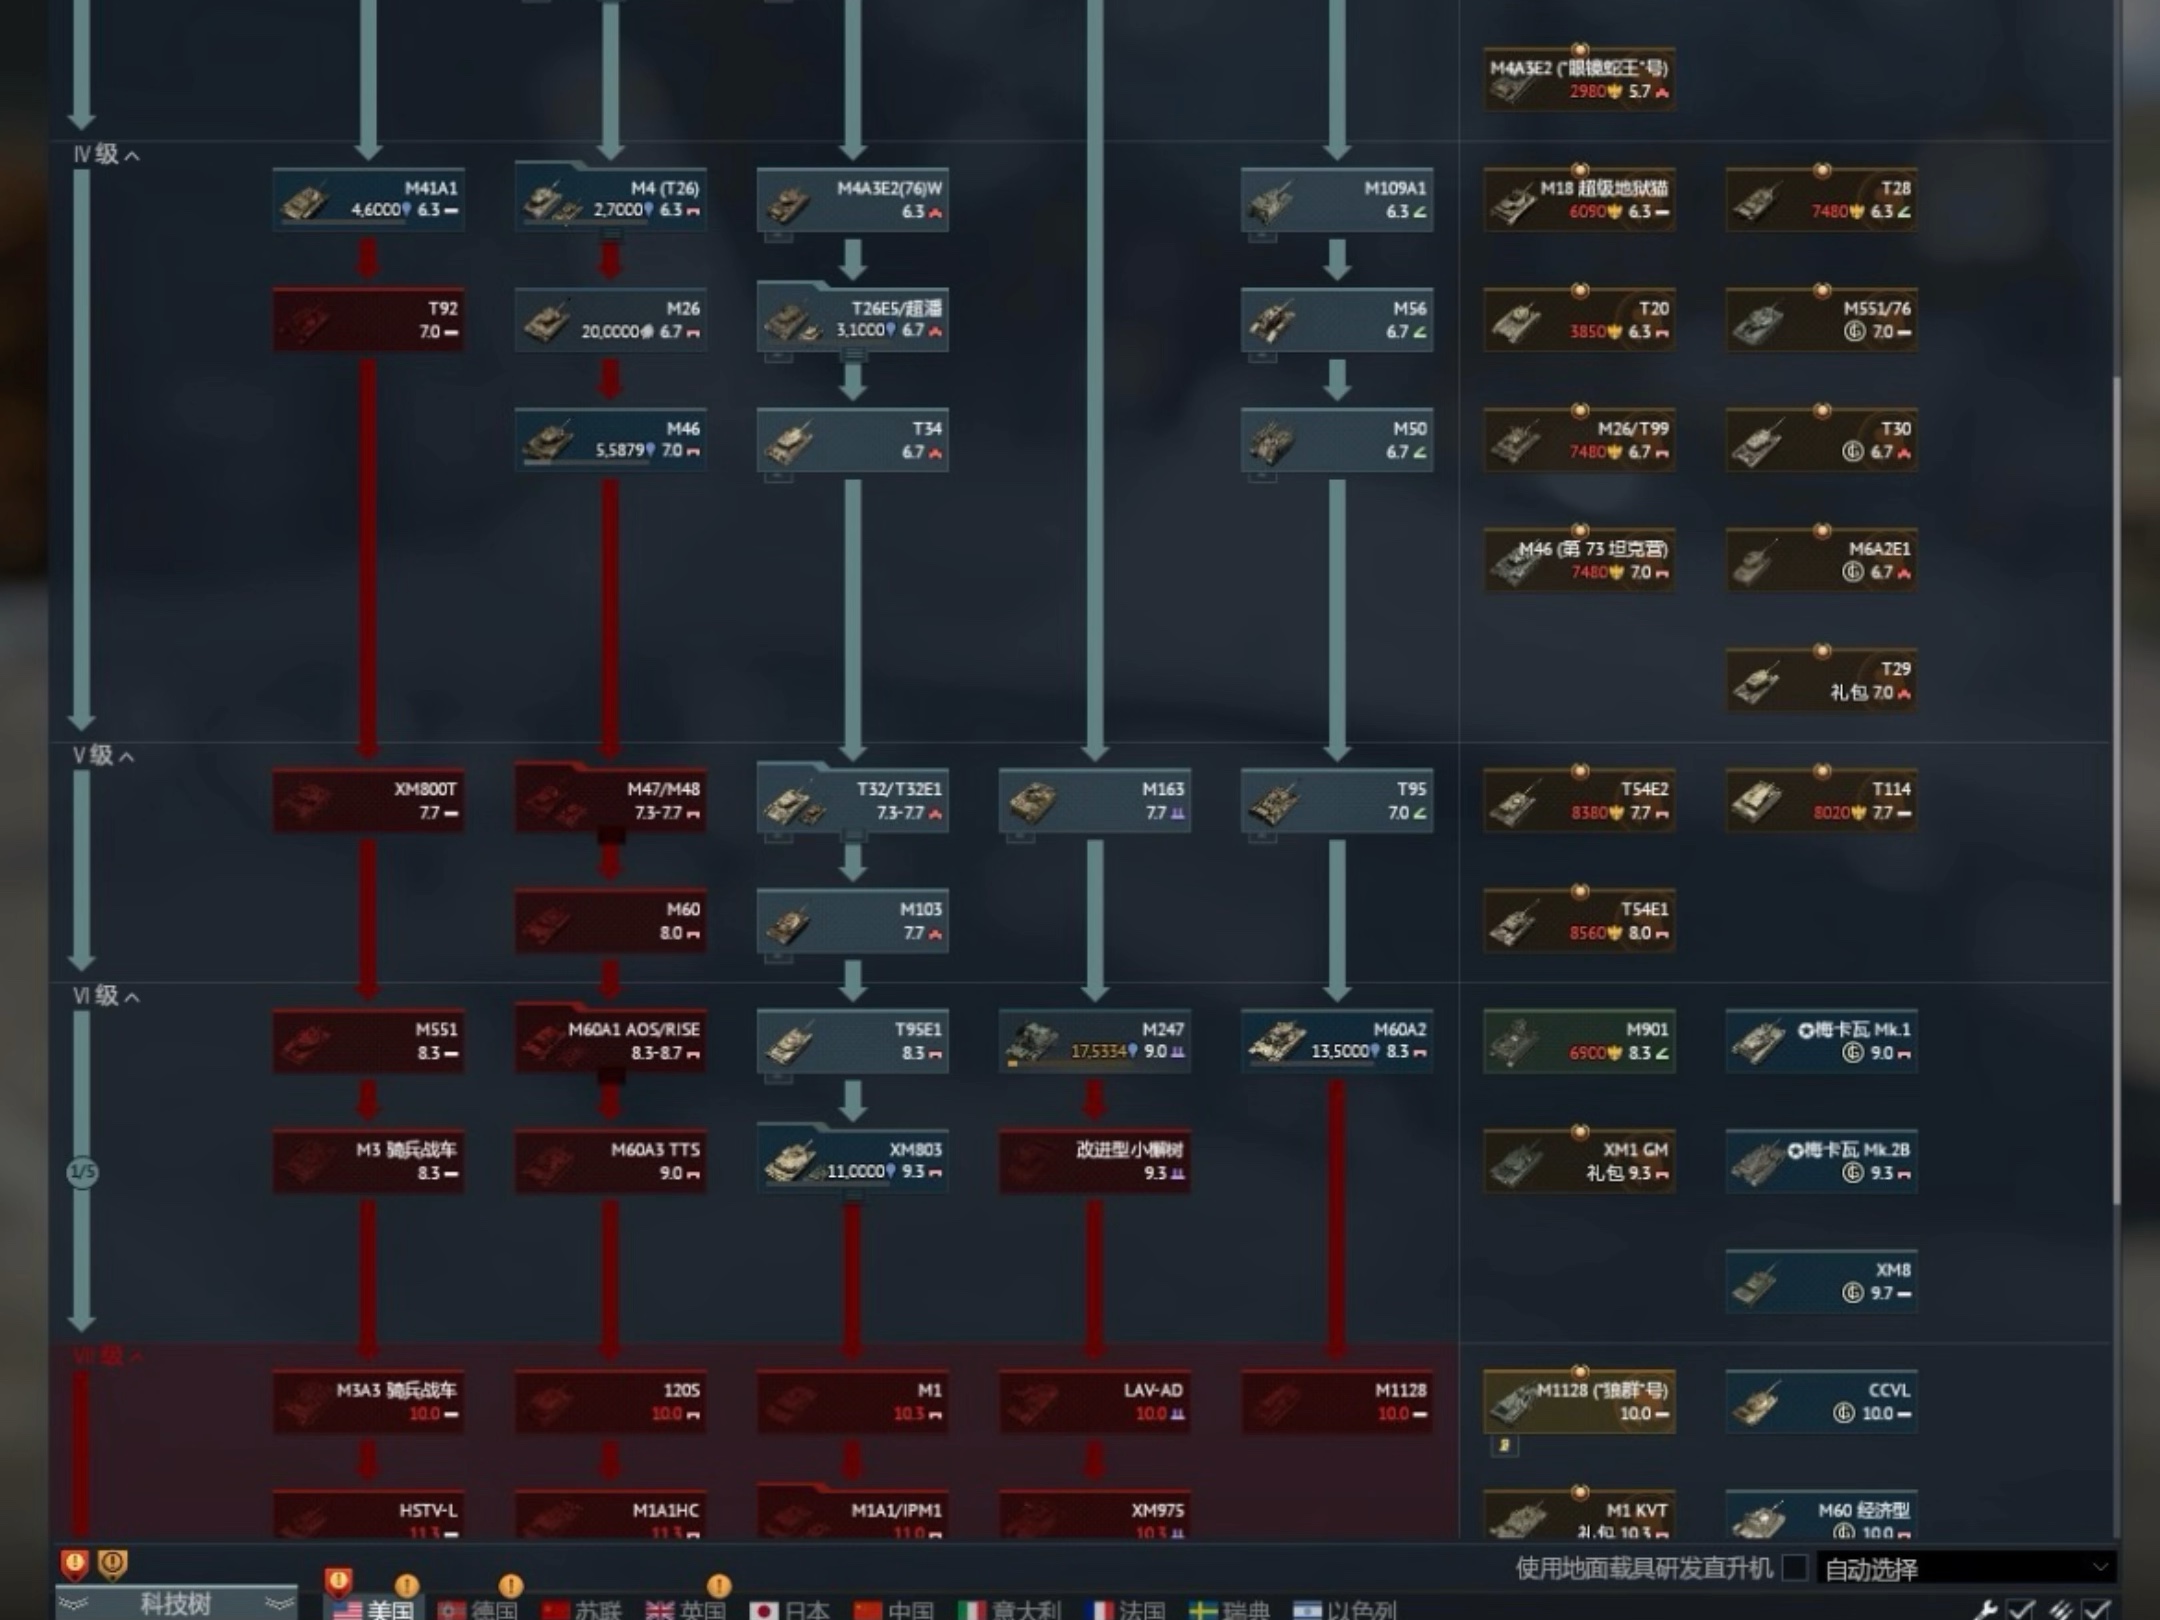This screenshot has width=2160, height=1620.
Task: Select the M26 tank card
Action: tap(610, 320)
